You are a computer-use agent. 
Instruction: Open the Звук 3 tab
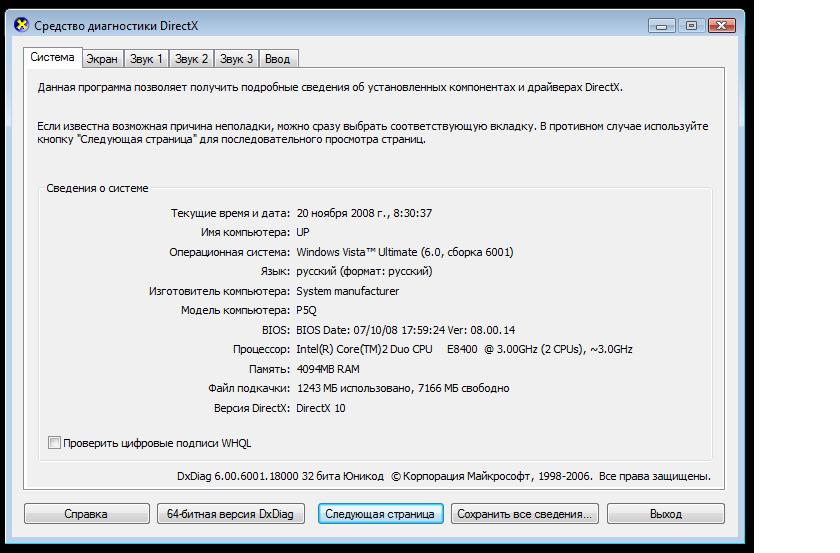point(236,59)
